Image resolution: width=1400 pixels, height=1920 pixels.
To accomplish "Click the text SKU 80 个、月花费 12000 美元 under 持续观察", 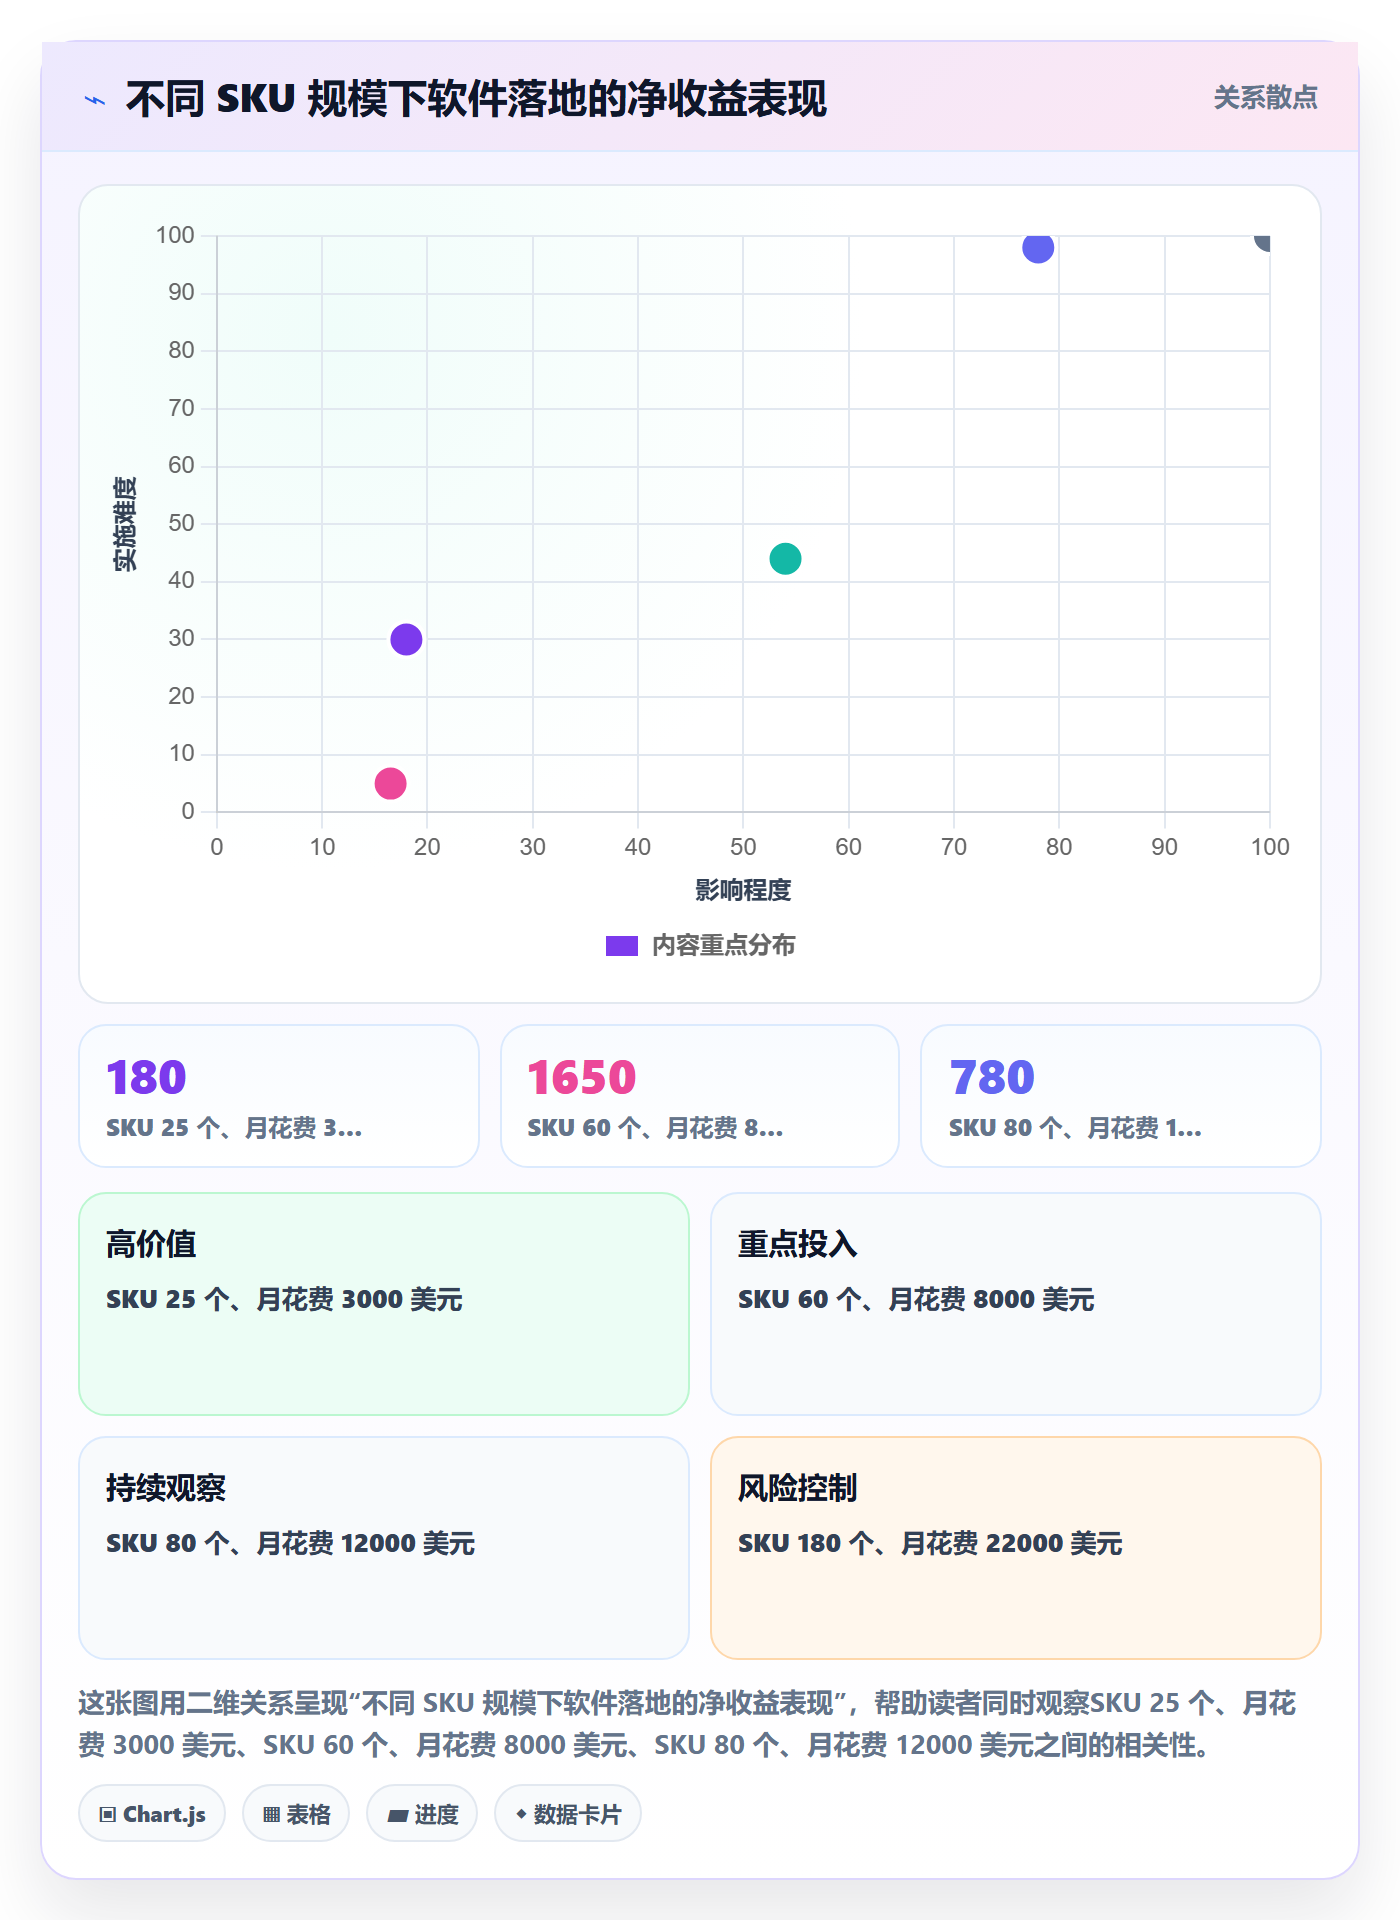I will [290, 1543].
